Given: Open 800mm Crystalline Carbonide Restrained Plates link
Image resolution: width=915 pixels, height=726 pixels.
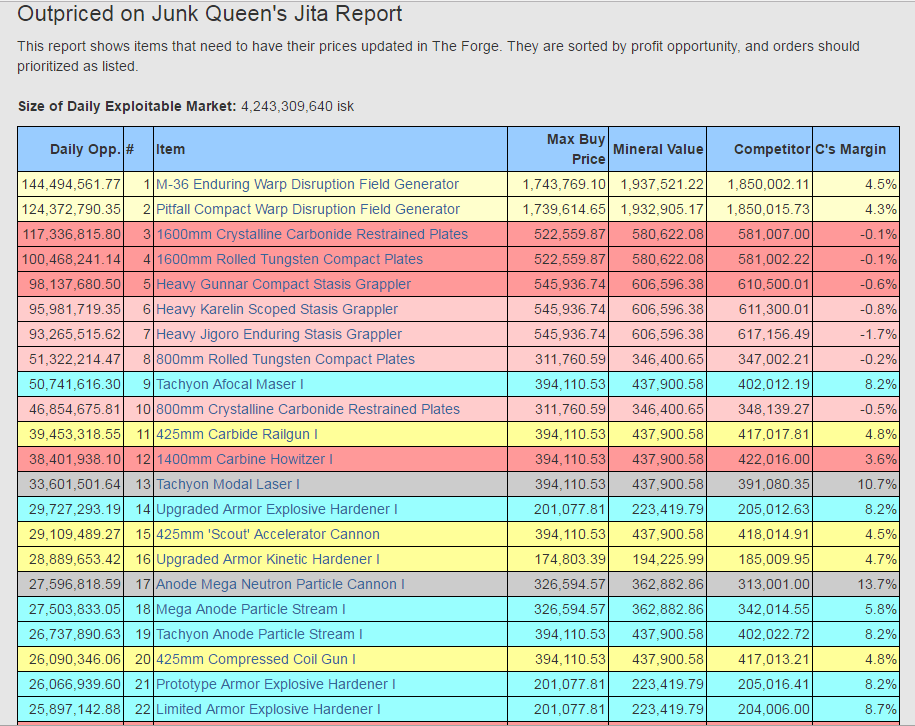Looking at the screenshot, I should 308,410.
